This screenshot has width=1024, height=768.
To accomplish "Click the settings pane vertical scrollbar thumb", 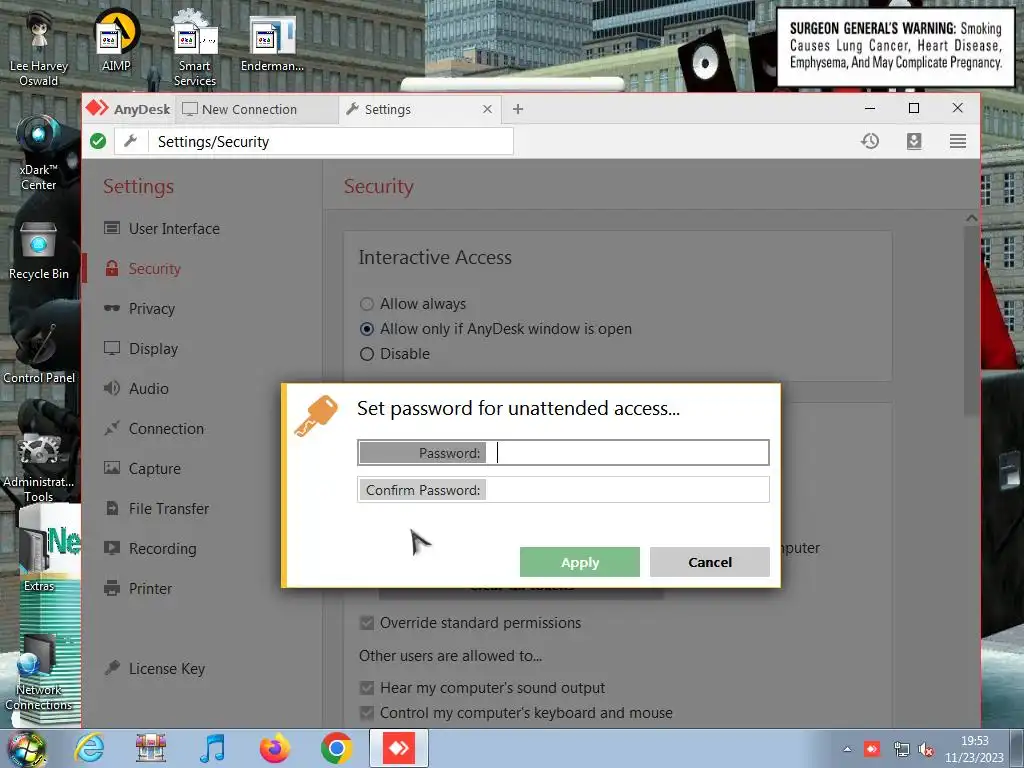I will [x=972, y=320].
